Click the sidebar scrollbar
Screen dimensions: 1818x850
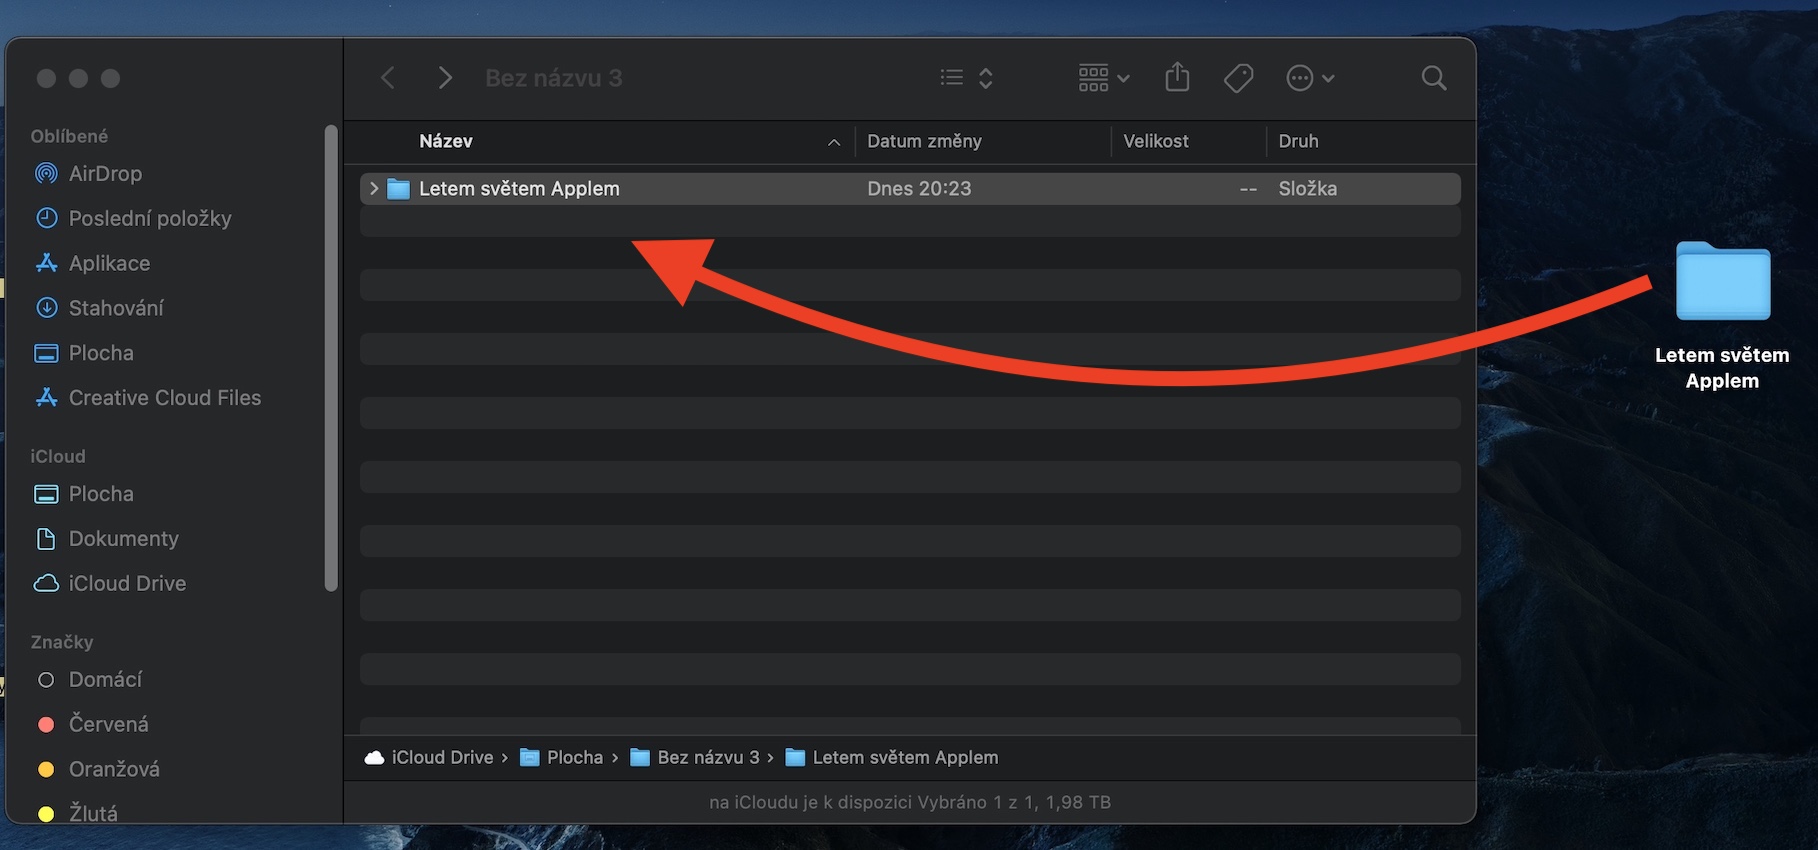click(x=331, y=358)
